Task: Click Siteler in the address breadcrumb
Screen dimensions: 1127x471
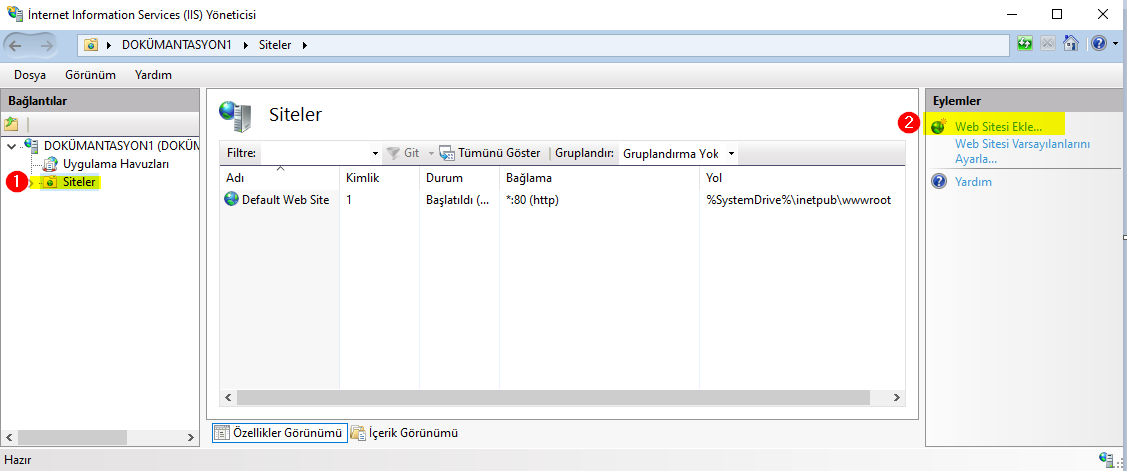Action: click(275, 45)
